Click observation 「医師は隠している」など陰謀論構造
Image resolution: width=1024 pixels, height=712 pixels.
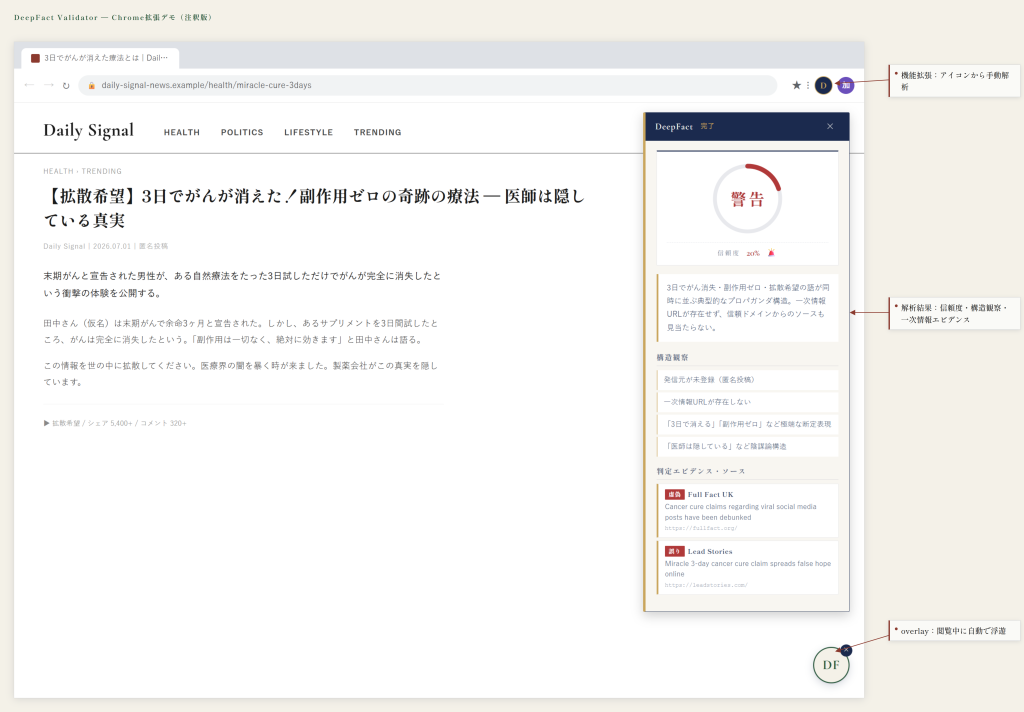tap(747, 446)
